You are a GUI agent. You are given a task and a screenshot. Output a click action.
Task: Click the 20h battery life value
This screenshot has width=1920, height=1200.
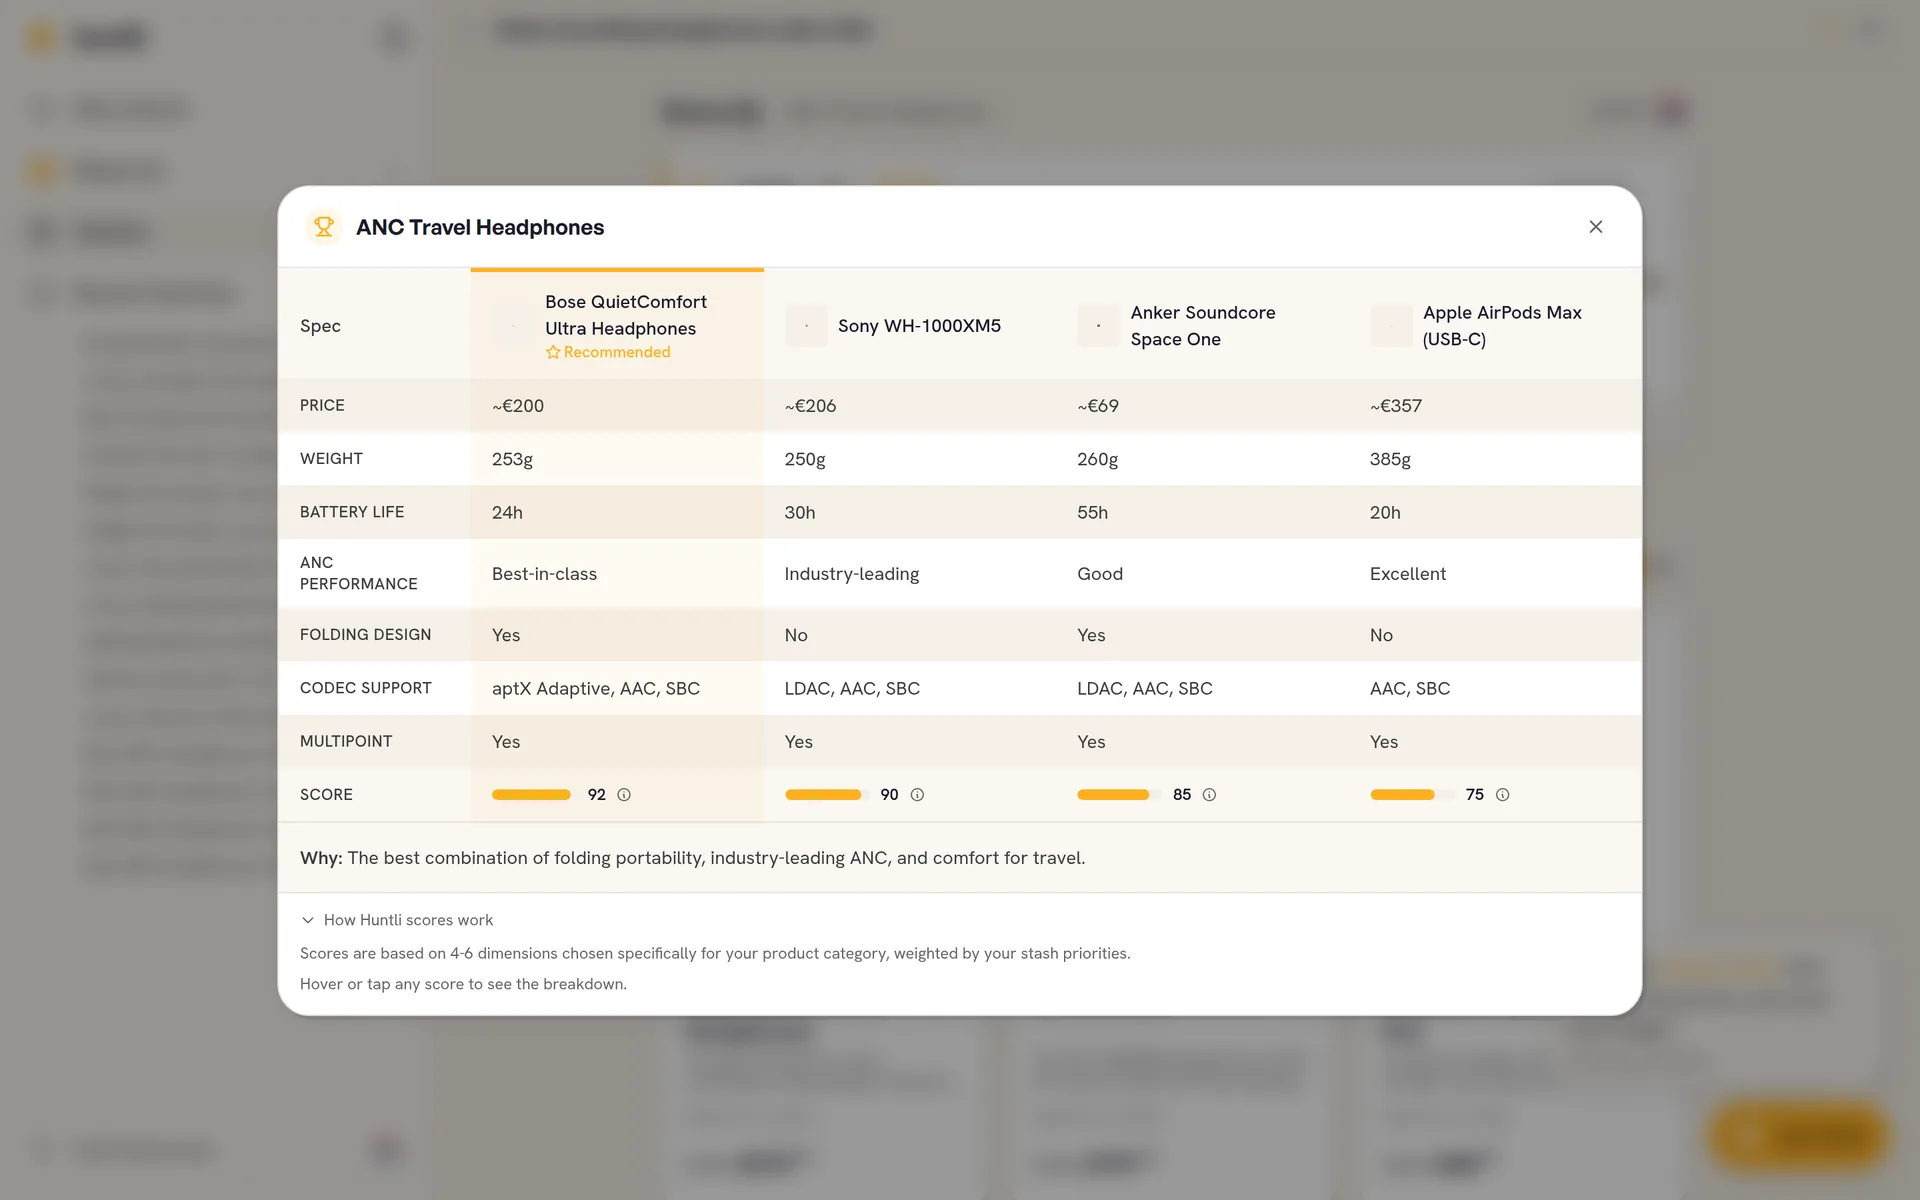click(x=1385, y=512)
